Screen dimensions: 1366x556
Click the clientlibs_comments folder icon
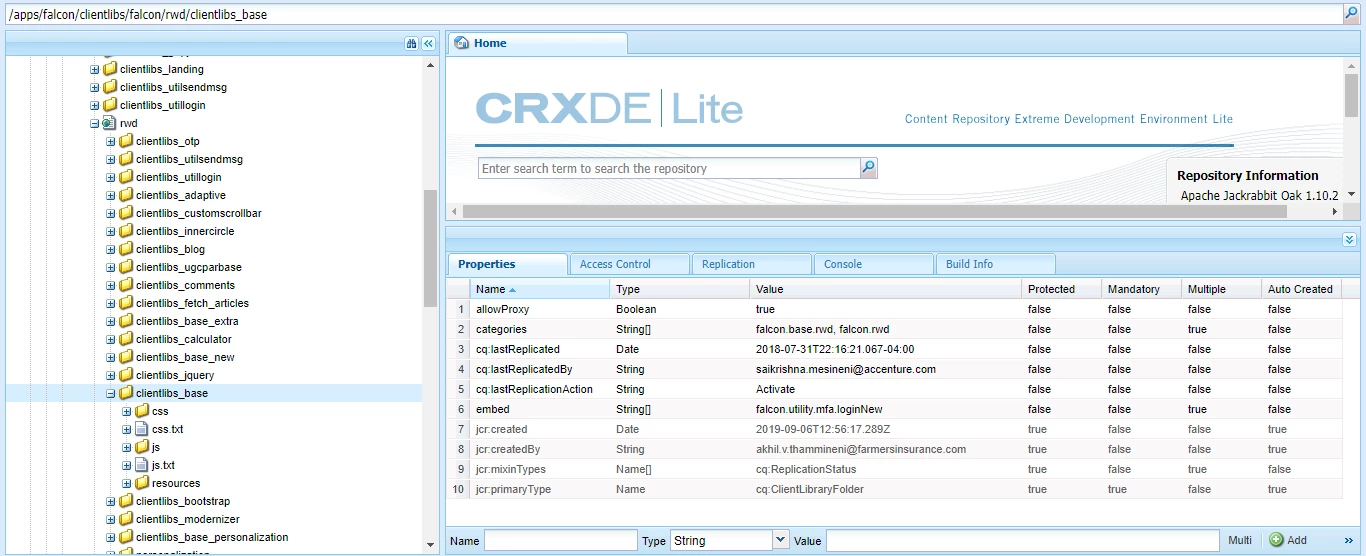[126, 285]
